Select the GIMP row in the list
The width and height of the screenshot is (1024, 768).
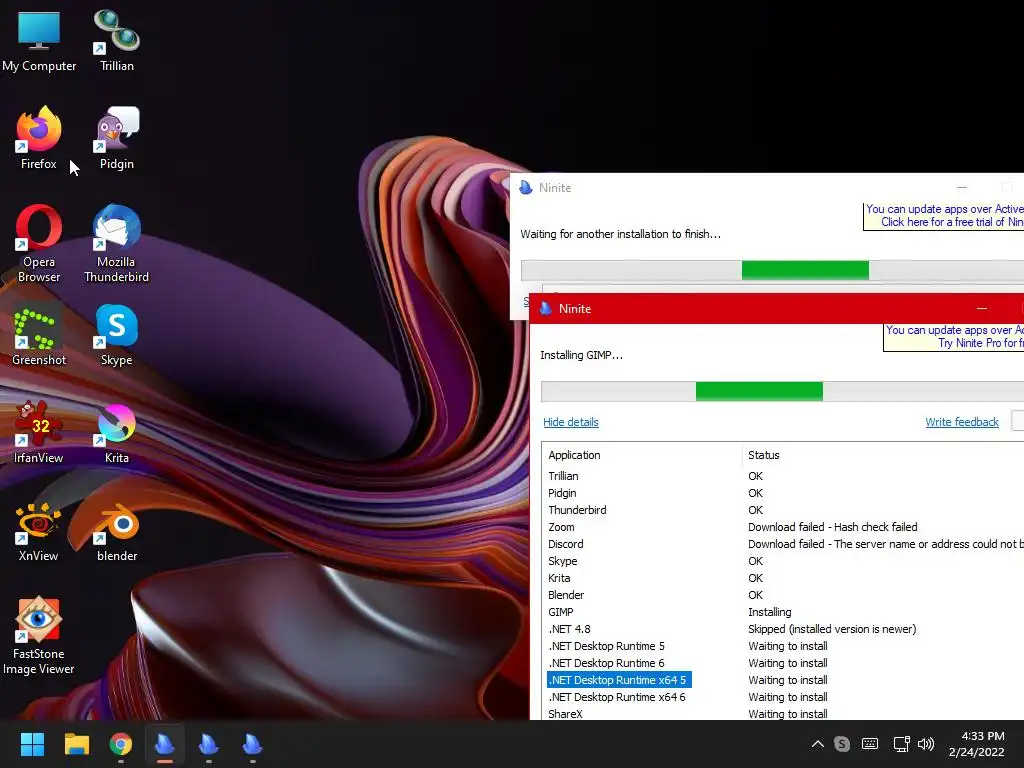tap(782, 612)
